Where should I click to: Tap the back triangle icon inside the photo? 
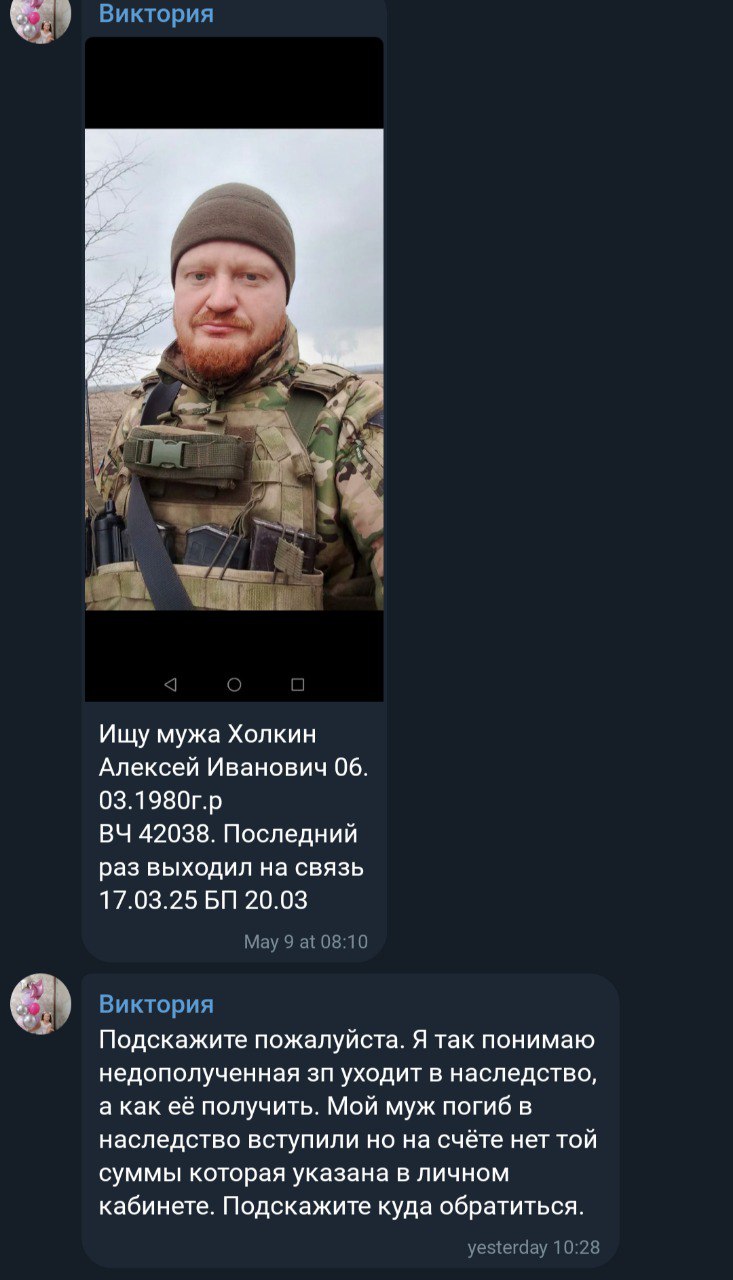(170, 685)
